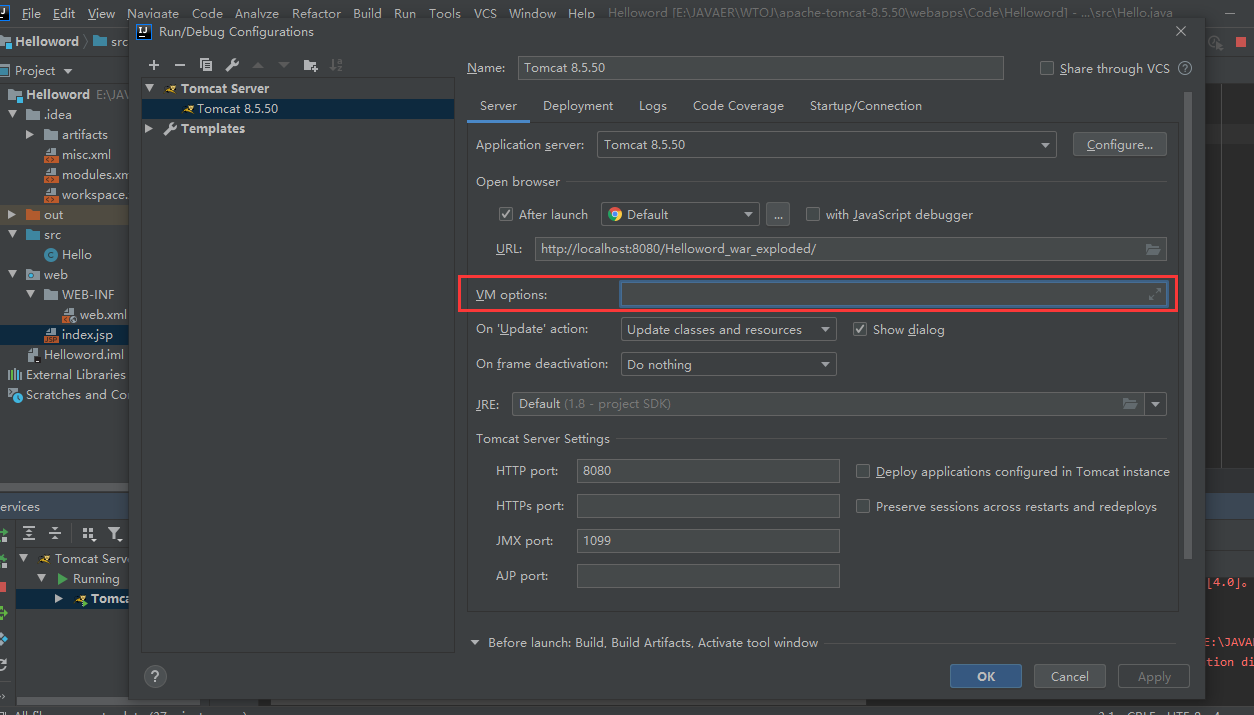Browse for JRE with the folder icon
This screenshot has height=715, width=1254.
pyautogui.click(x=1130, y=404)
